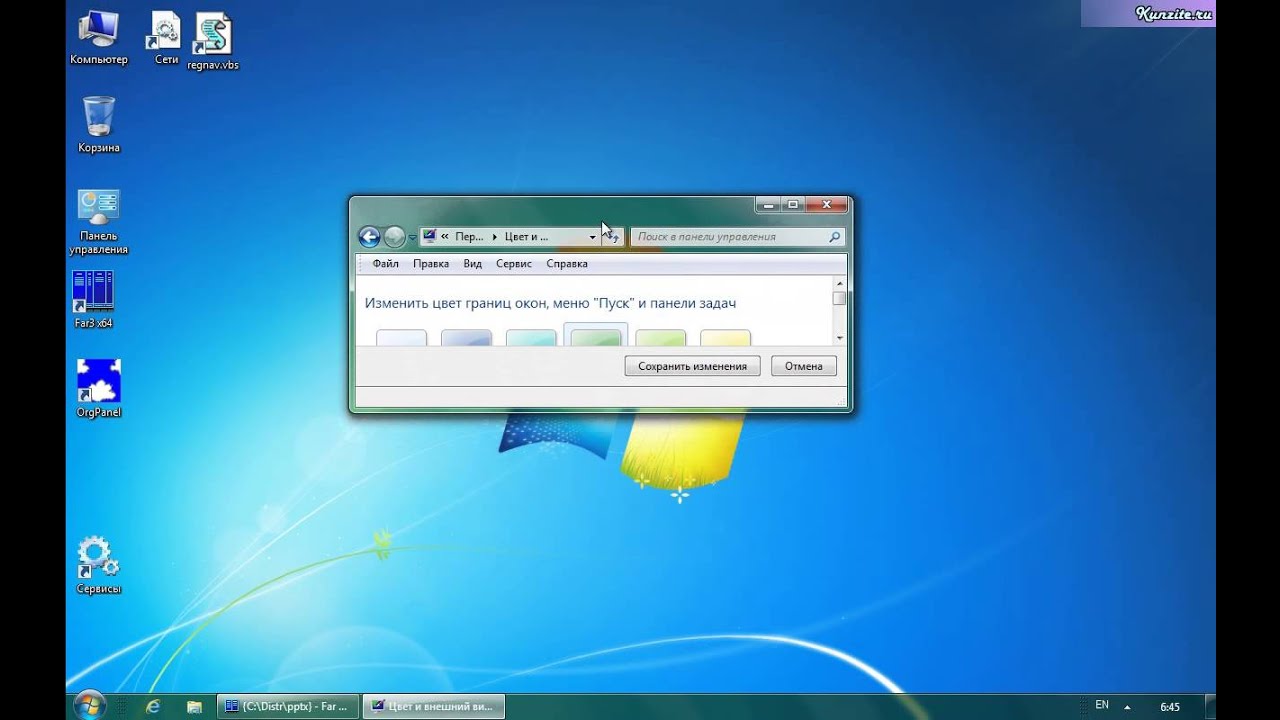Select the regnav.vbs script icon
The height and width of the screenshot is (720, 1280).
[212, 42]
